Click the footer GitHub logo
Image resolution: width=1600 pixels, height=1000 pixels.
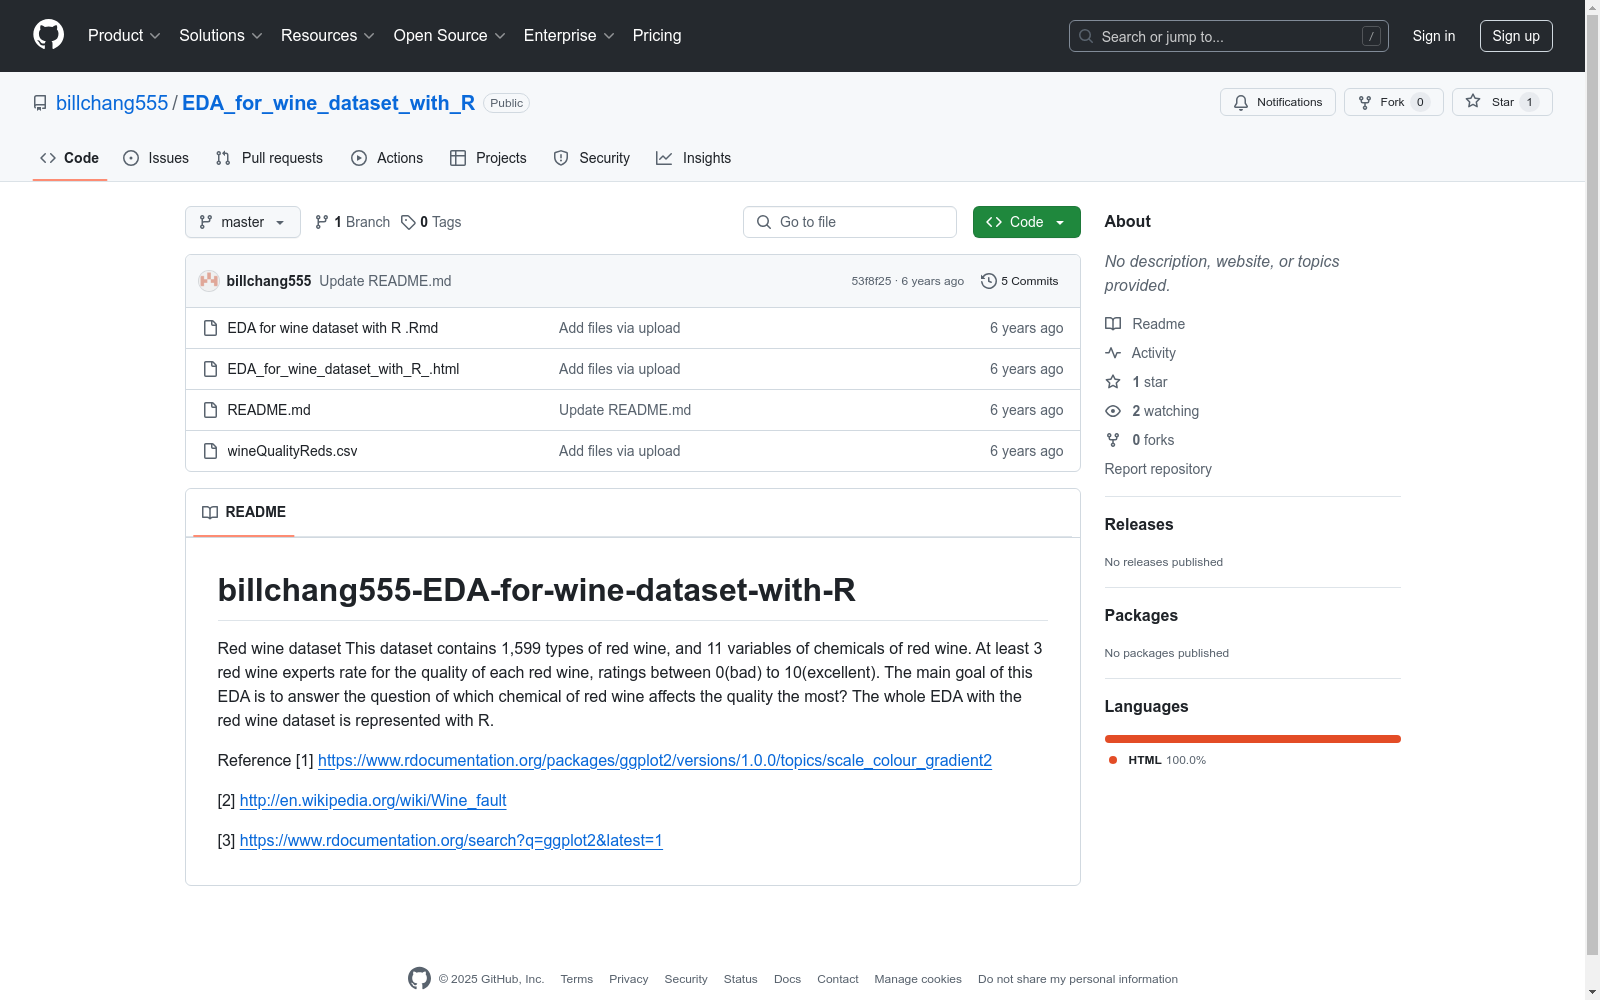419,979
